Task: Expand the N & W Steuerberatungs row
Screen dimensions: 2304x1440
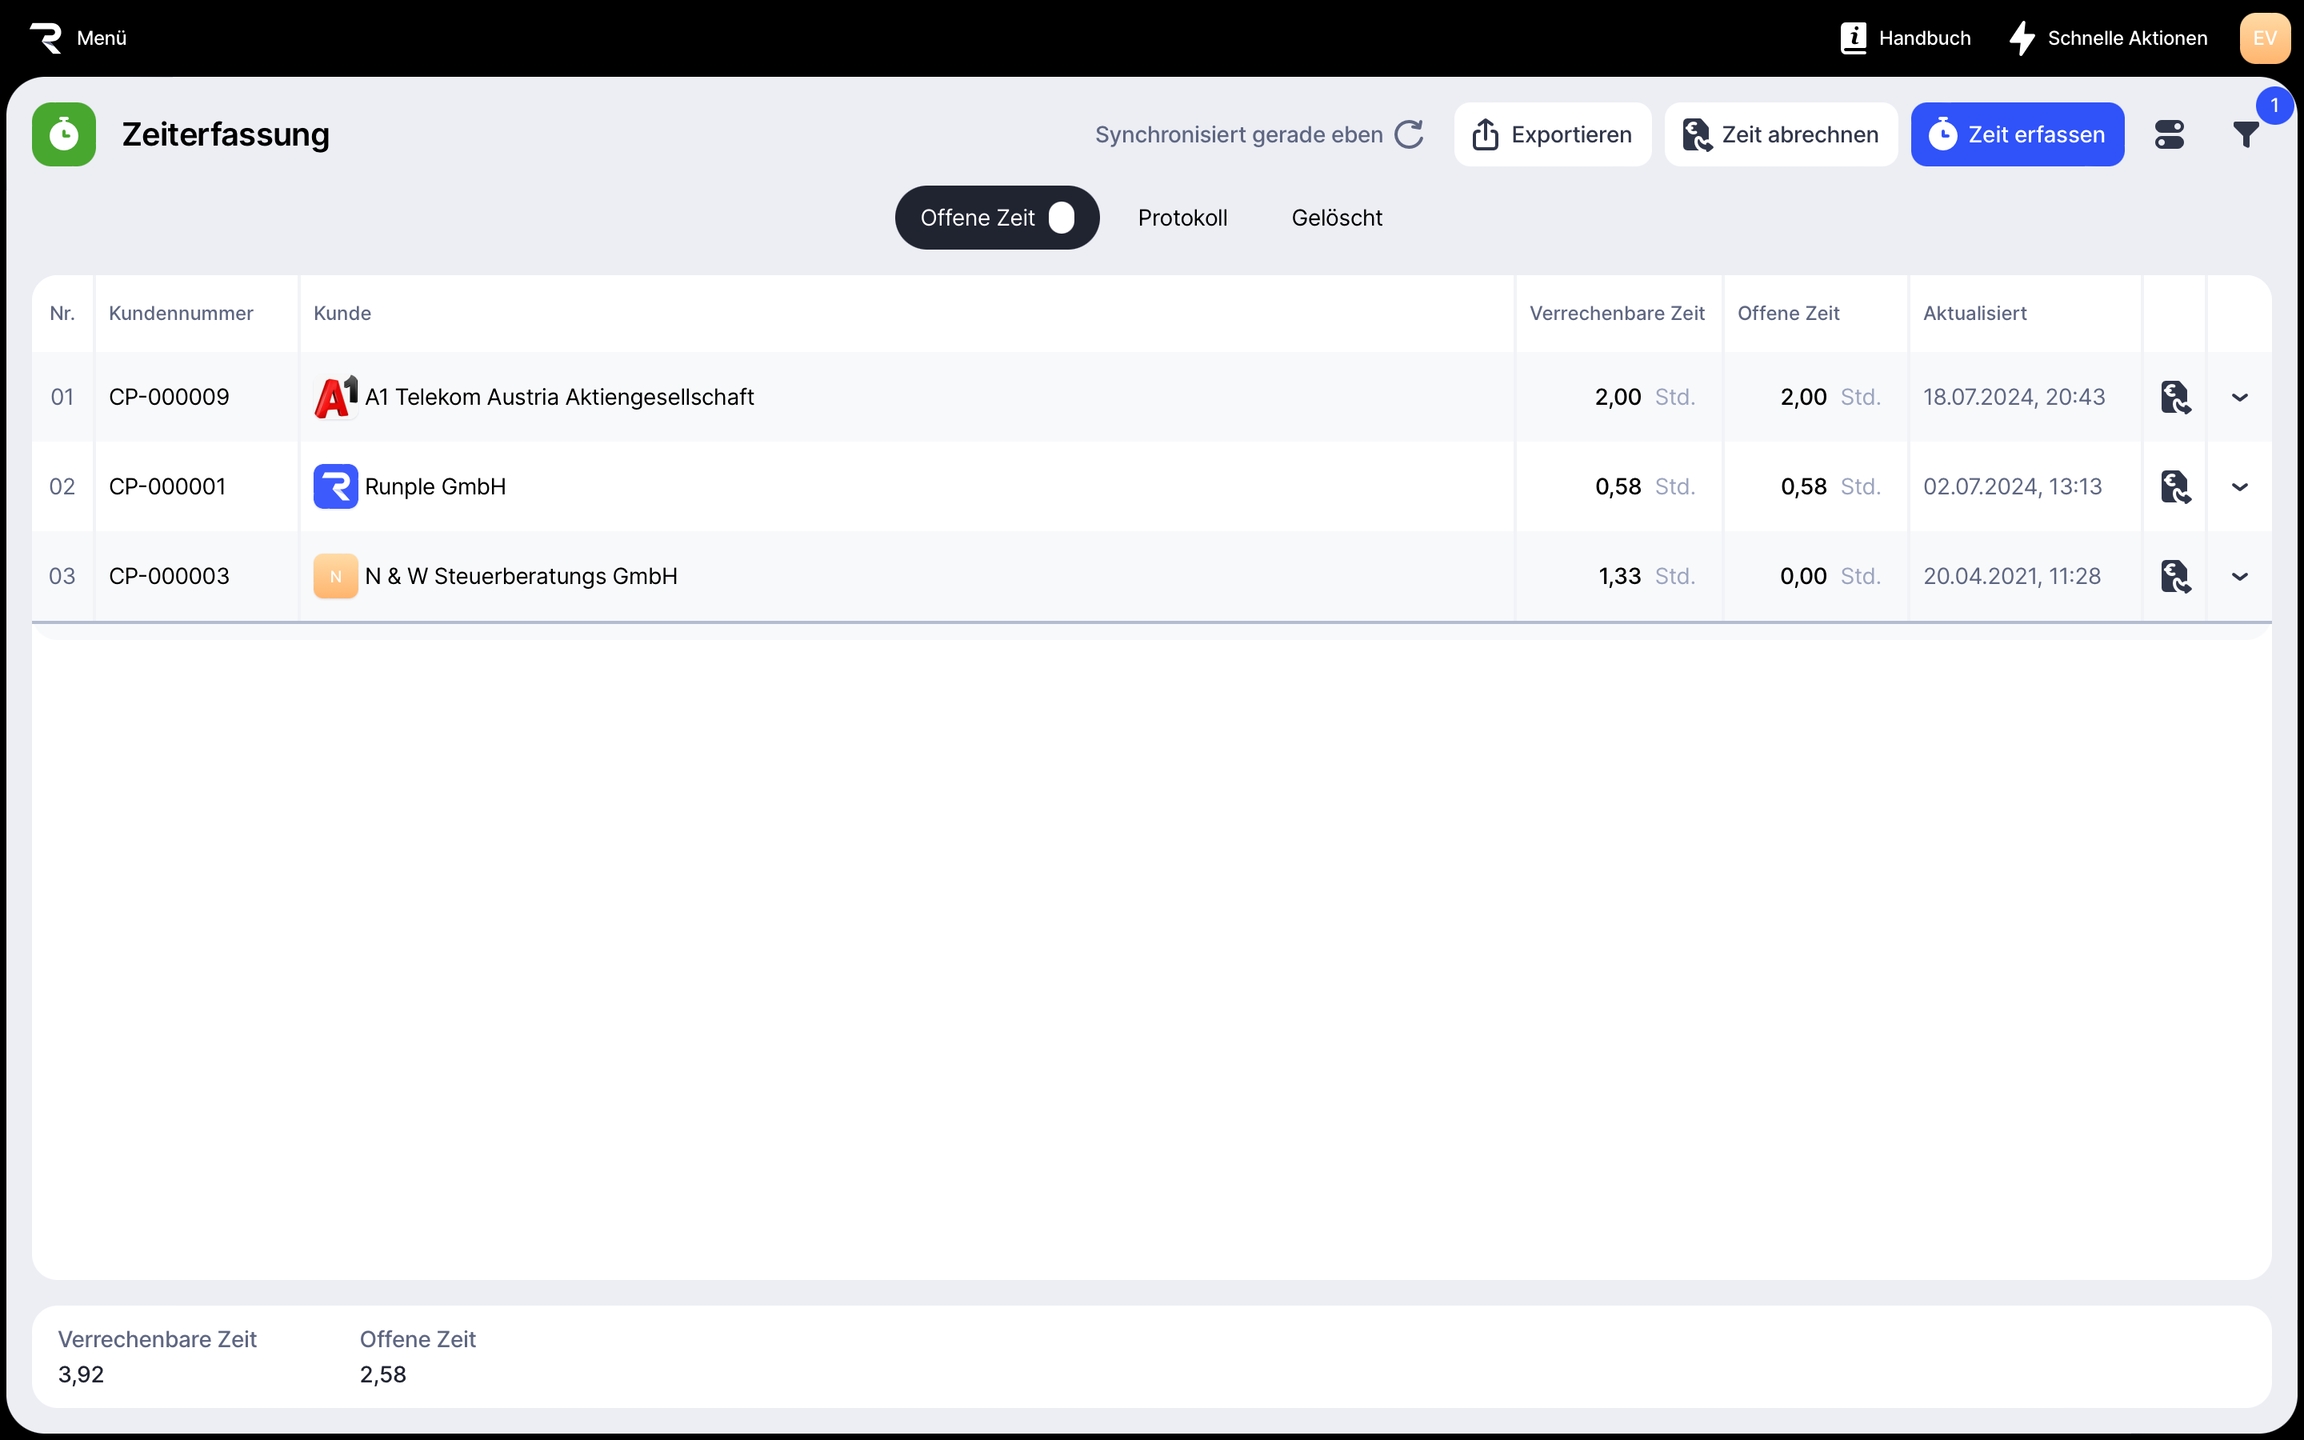Action: pyautogui.click(x=2240, y=576)
